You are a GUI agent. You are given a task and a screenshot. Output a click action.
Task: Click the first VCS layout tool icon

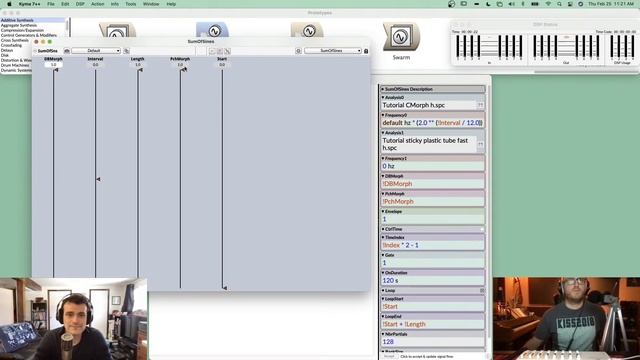click(x=212, y=51)
